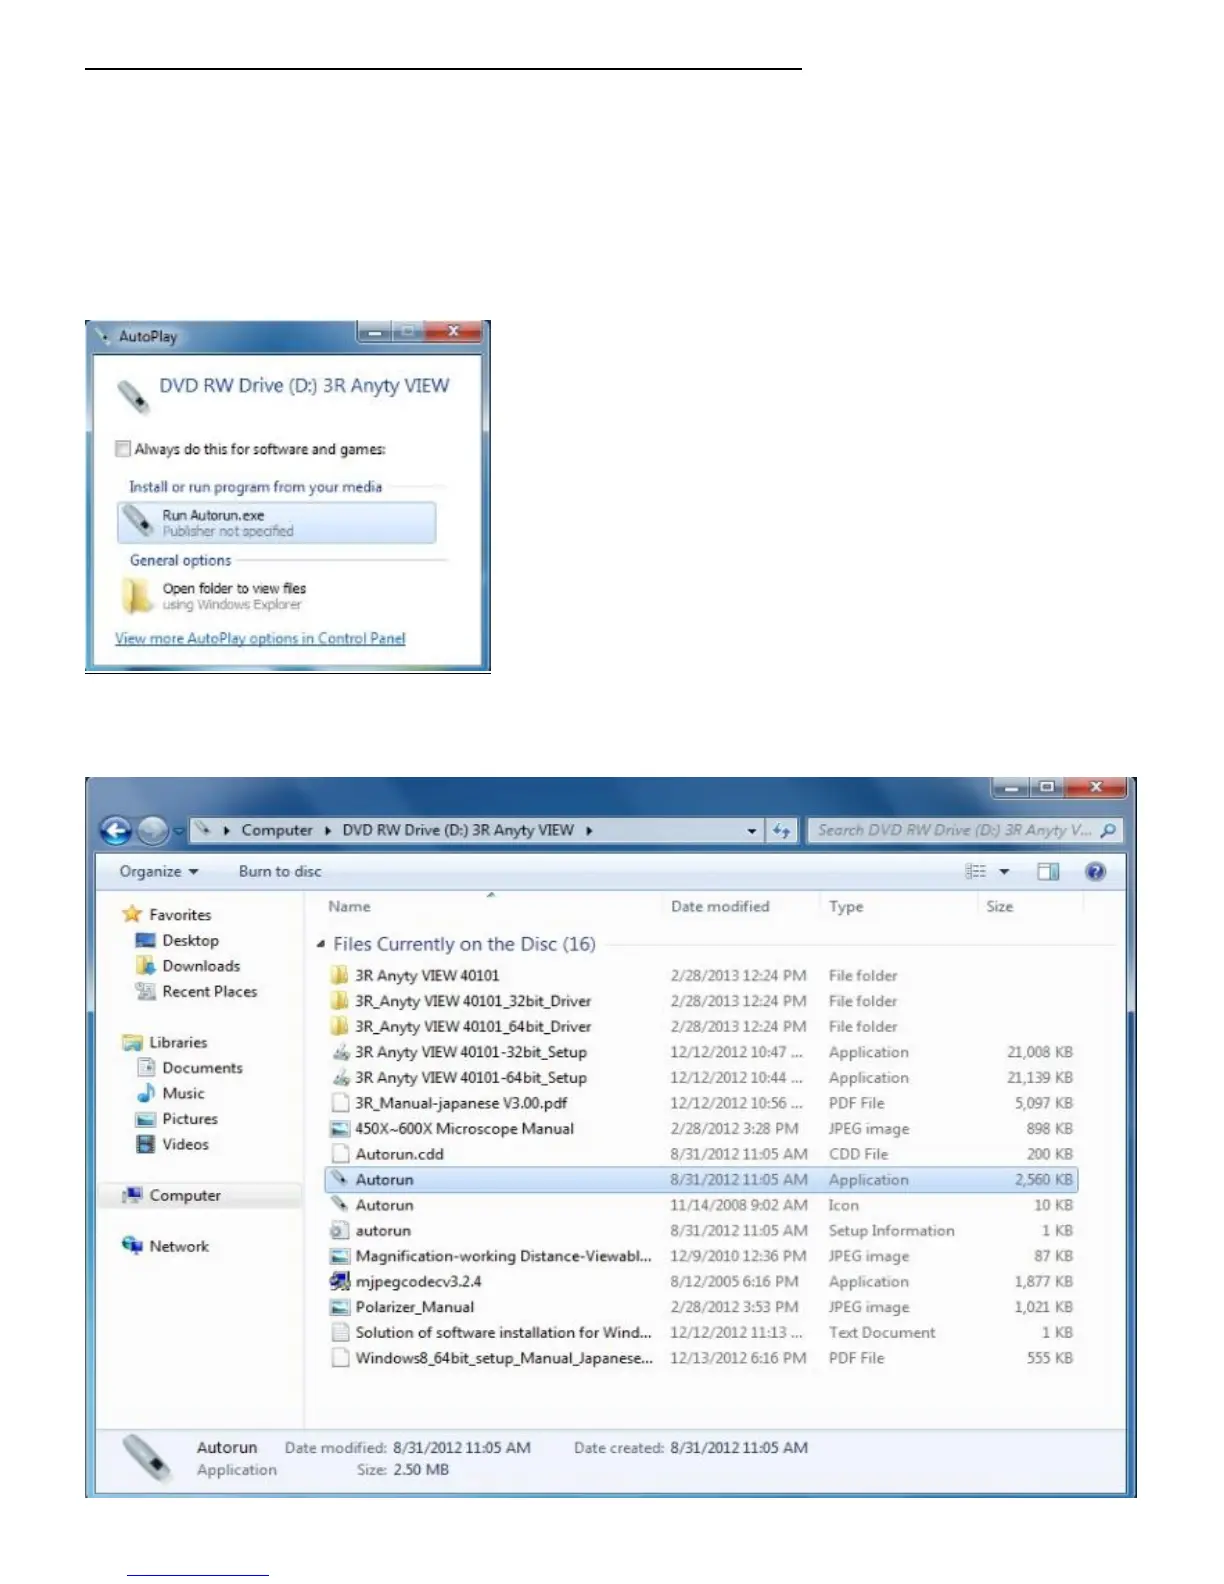The width and height of the screenshot is (1224, 1584).
Task: Click the Autorun Icon file's icon (10 KB)
Action: (340, 1205)
